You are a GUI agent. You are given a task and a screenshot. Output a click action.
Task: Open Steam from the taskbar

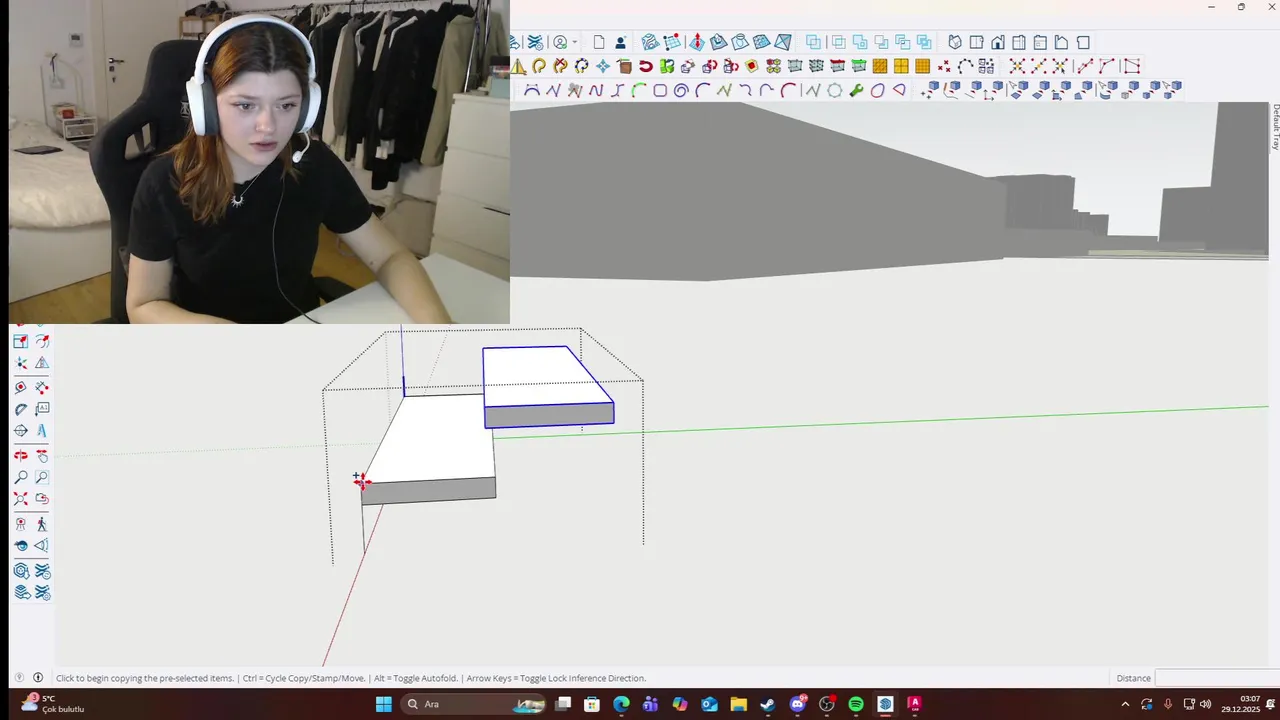767,704
